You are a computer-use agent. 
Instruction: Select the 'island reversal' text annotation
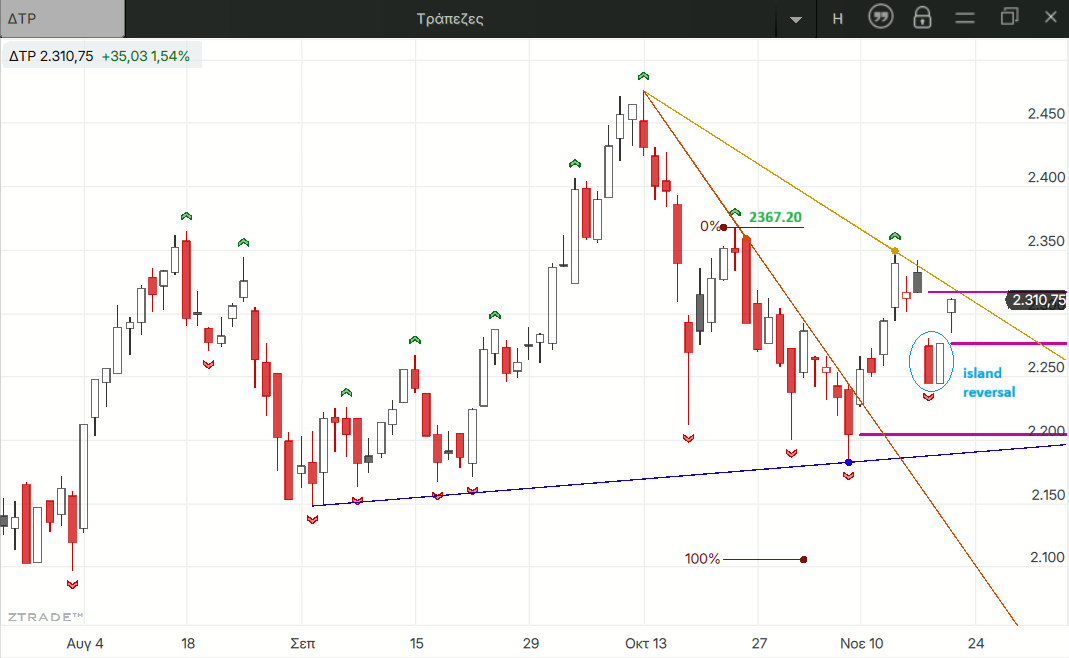point(988,382)
